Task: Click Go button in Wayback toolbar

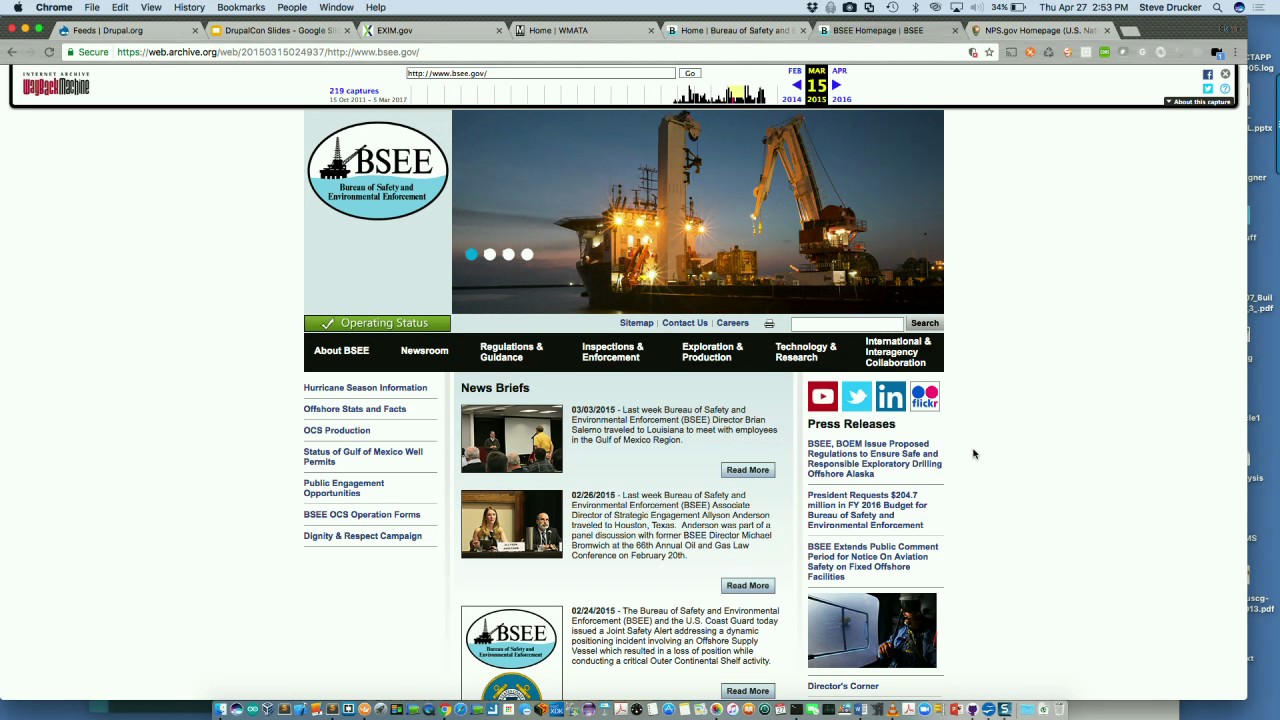Action: tap(689, 73)
